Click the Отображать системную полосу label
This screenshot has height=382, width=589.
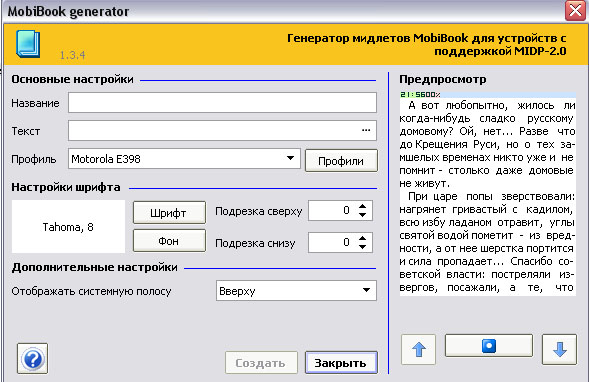coord(91,291)
